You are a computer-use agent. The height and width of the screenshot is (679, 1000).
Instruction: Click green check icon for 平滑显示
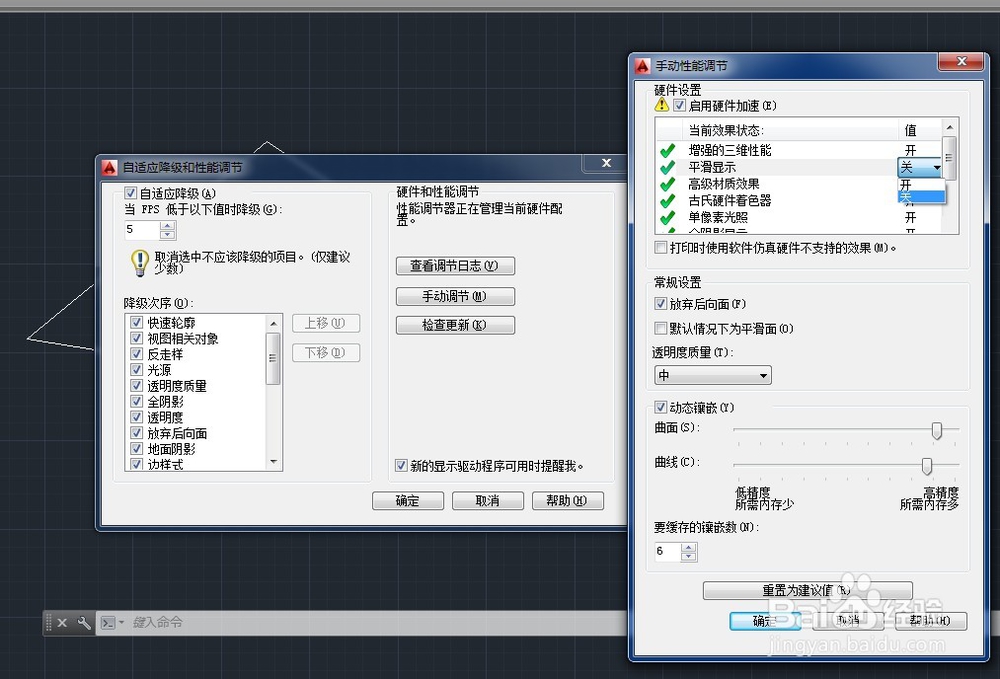click(x=667, y=167)
